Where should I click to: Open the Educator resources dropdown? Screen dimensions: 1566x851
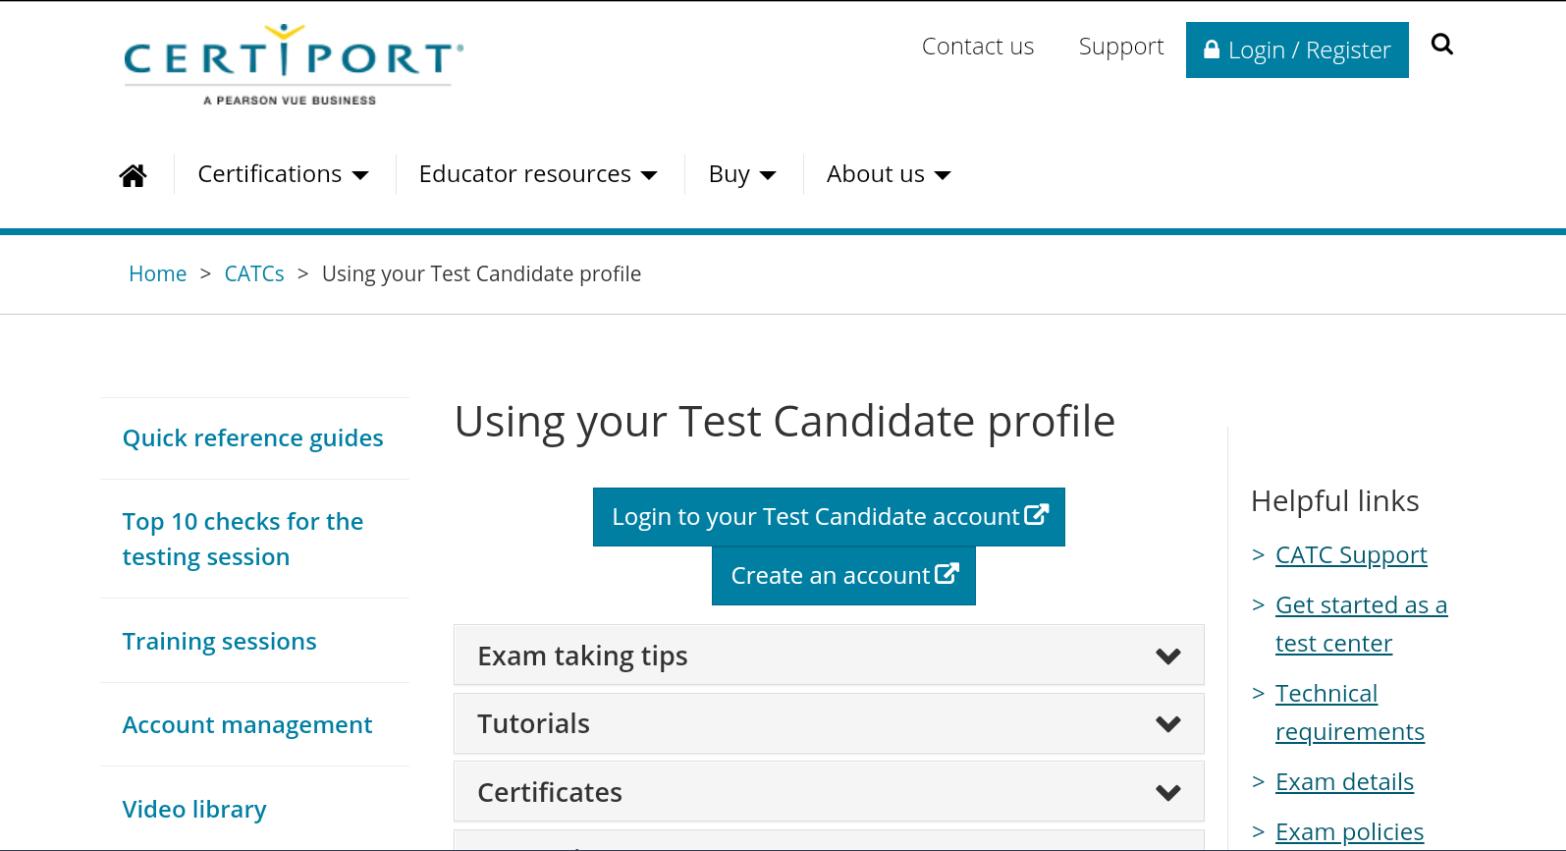pos(538,174)
